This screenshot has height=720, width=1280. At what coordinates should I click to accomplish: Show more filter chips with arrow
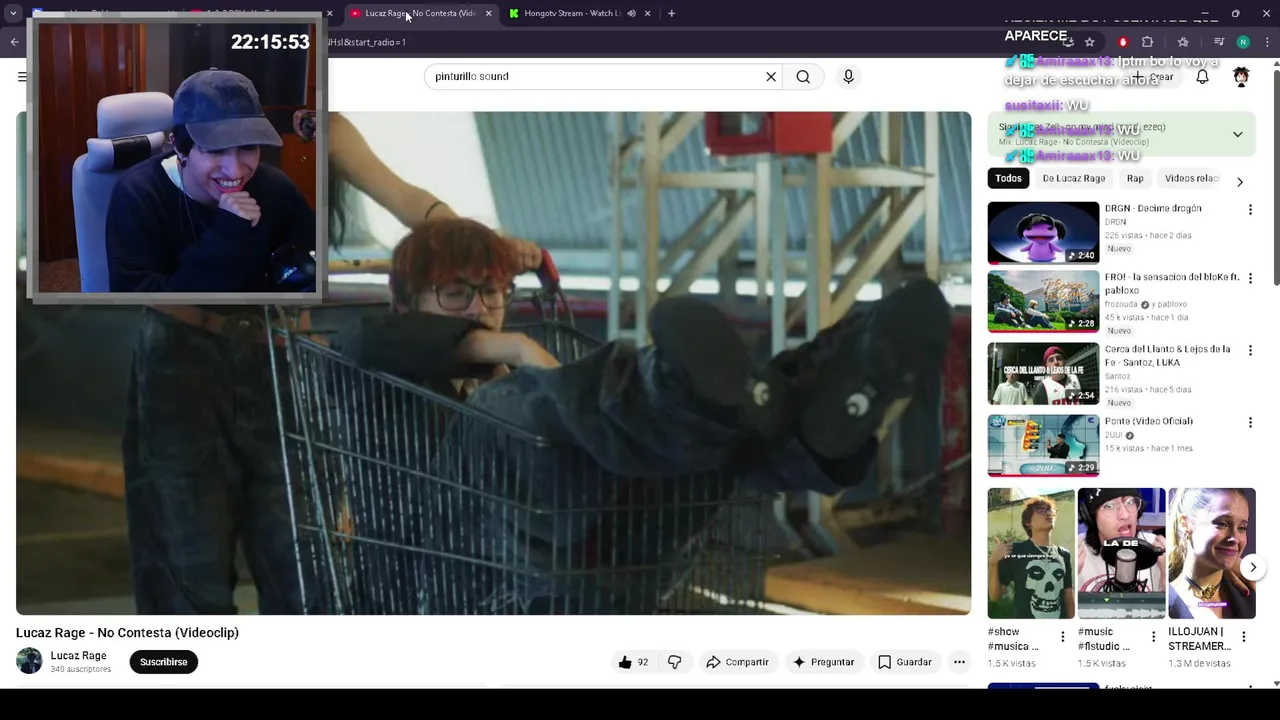1240,182
